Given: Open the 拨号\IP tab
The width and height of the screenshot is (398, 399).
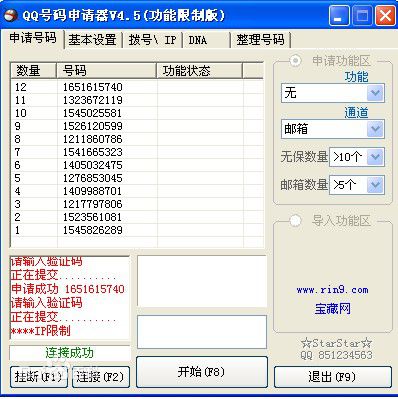Looking at the screenshot, I should pyautogui.click(x=152, y=40).
